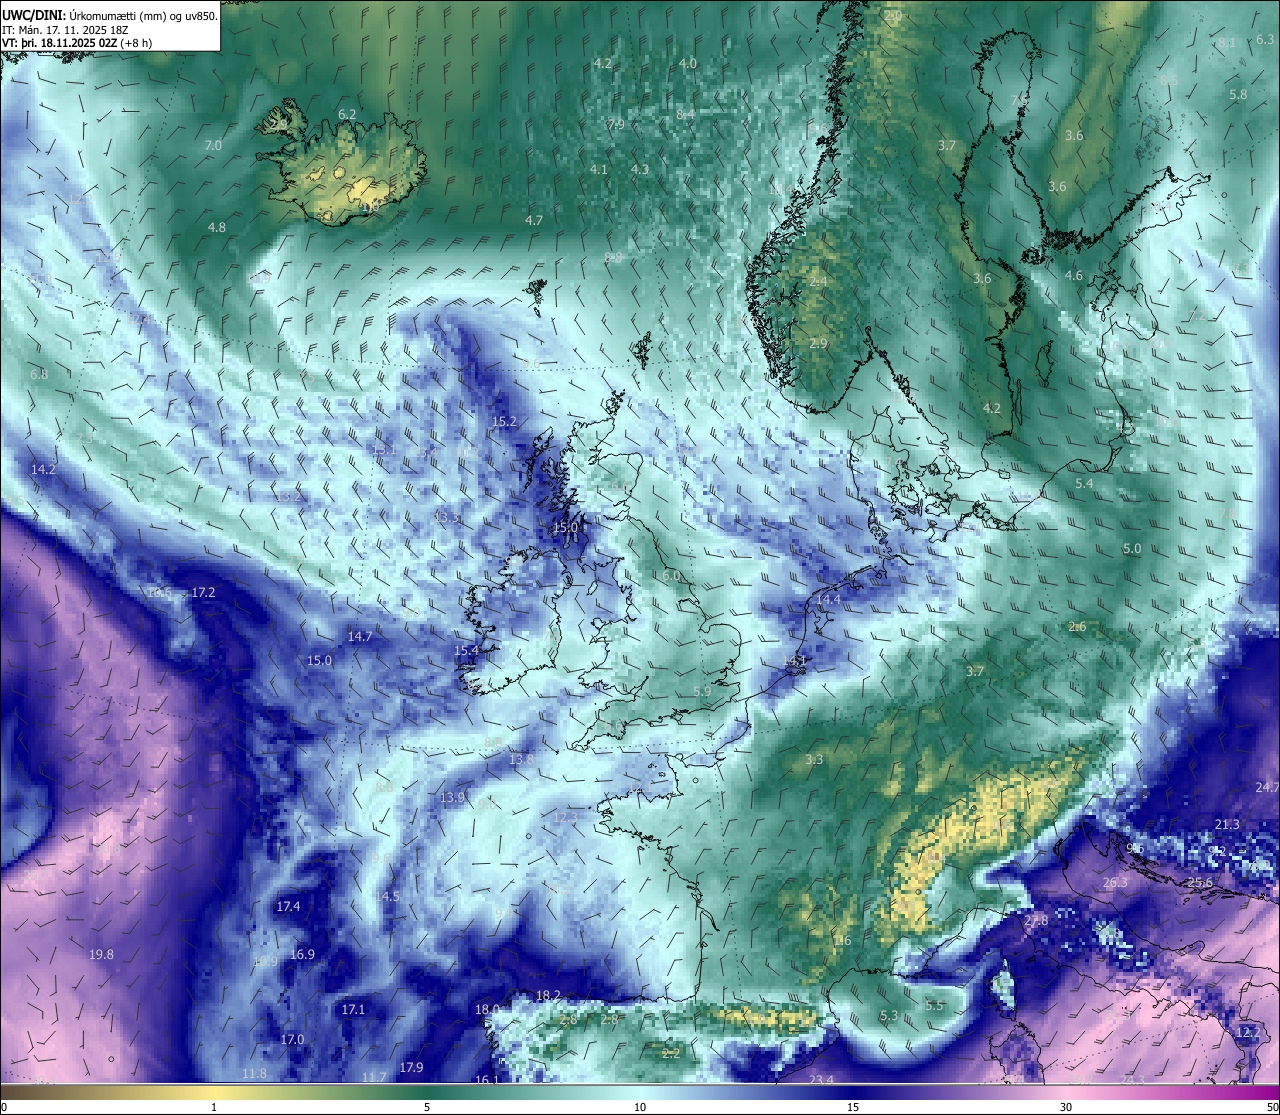The width and height of the screenshot is (1280, 1115).
Task: Click the '2.4' value over Norway
Action: pyautogui.click(x=818, y=283)
